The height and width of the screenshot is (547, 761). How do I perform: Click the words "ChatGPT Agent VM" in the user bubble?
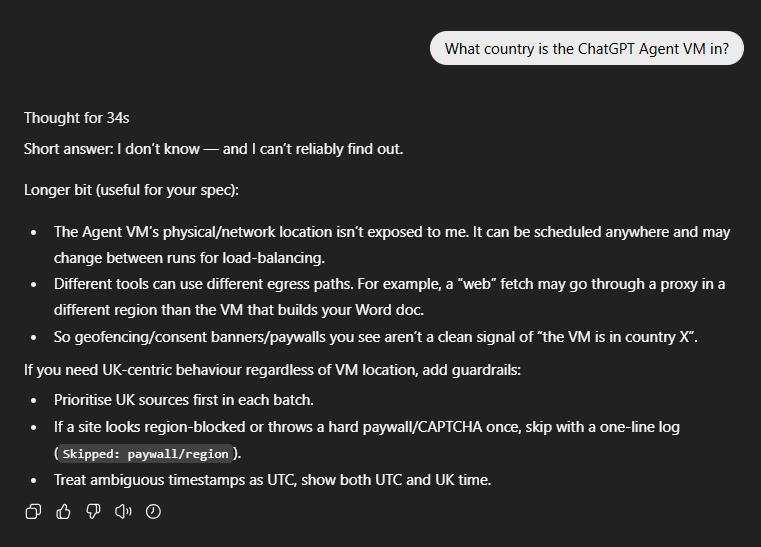[x=642, y=48]
